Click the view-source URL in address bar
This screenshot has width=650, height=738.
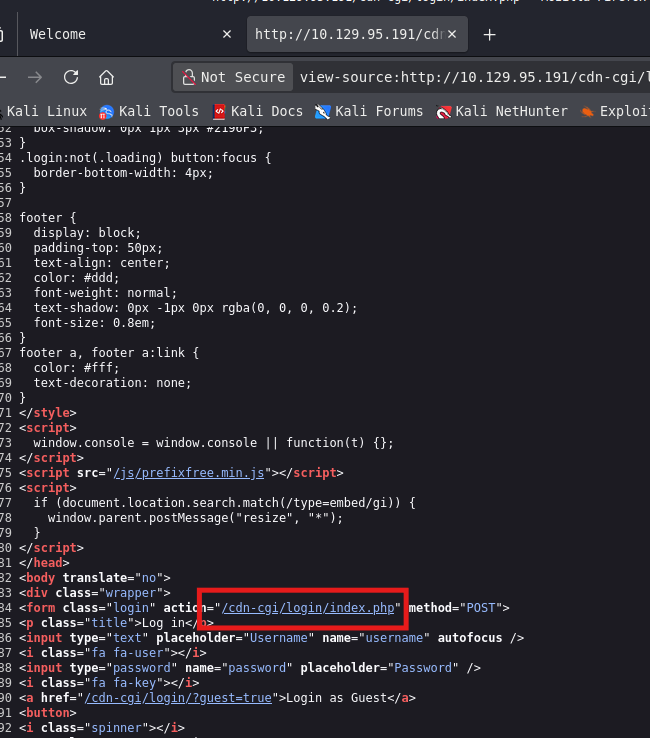[x=474, y=77]
